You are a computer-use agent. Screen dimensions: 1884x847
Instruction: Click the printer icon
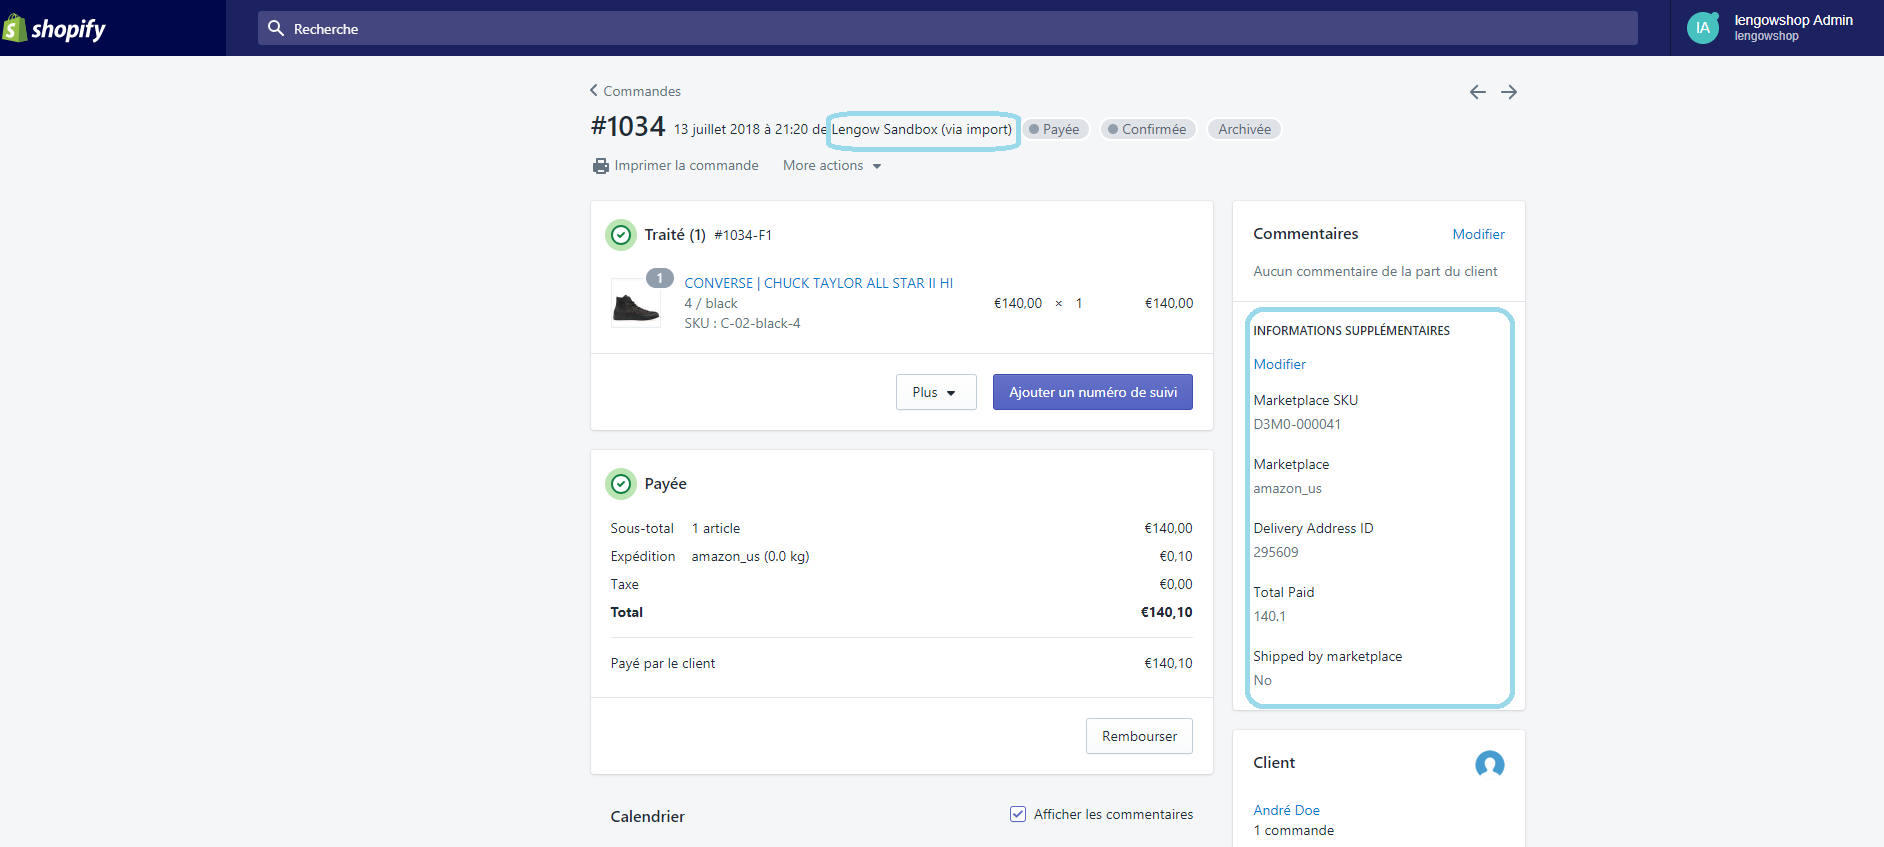600,166
